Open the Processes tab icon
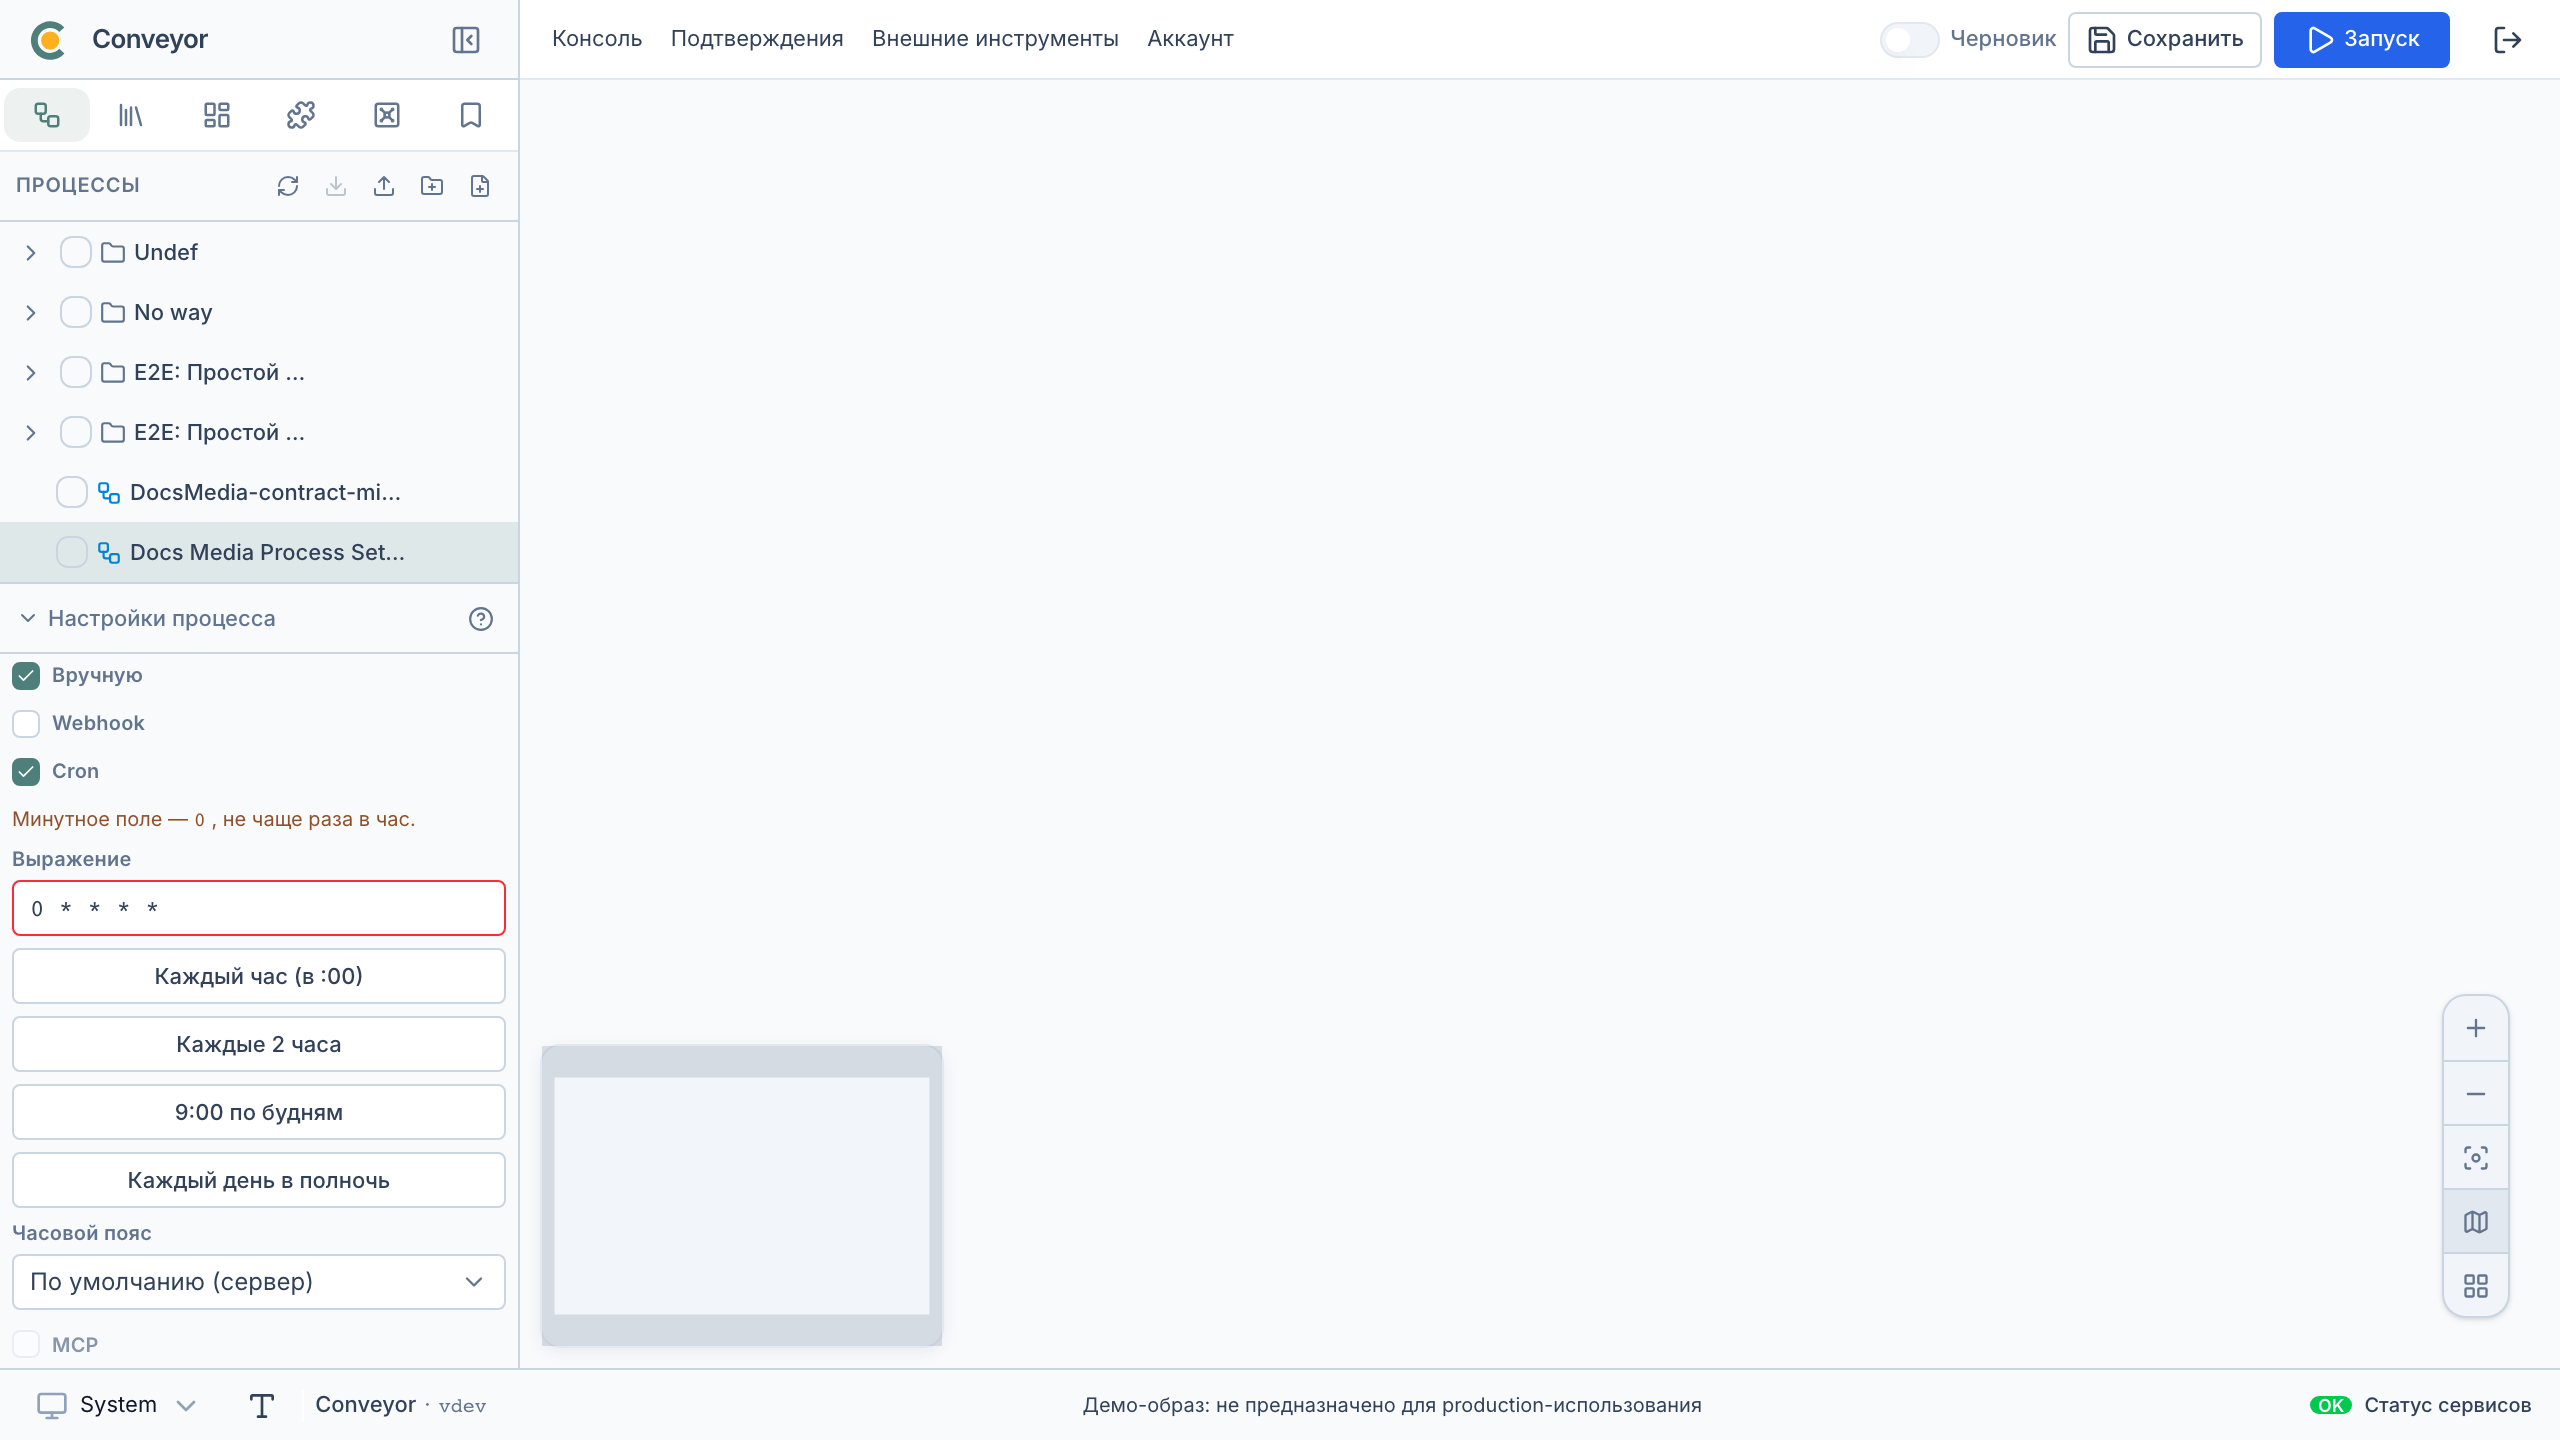Screen dimensions: 2560x1440 (x=47, y=115)
